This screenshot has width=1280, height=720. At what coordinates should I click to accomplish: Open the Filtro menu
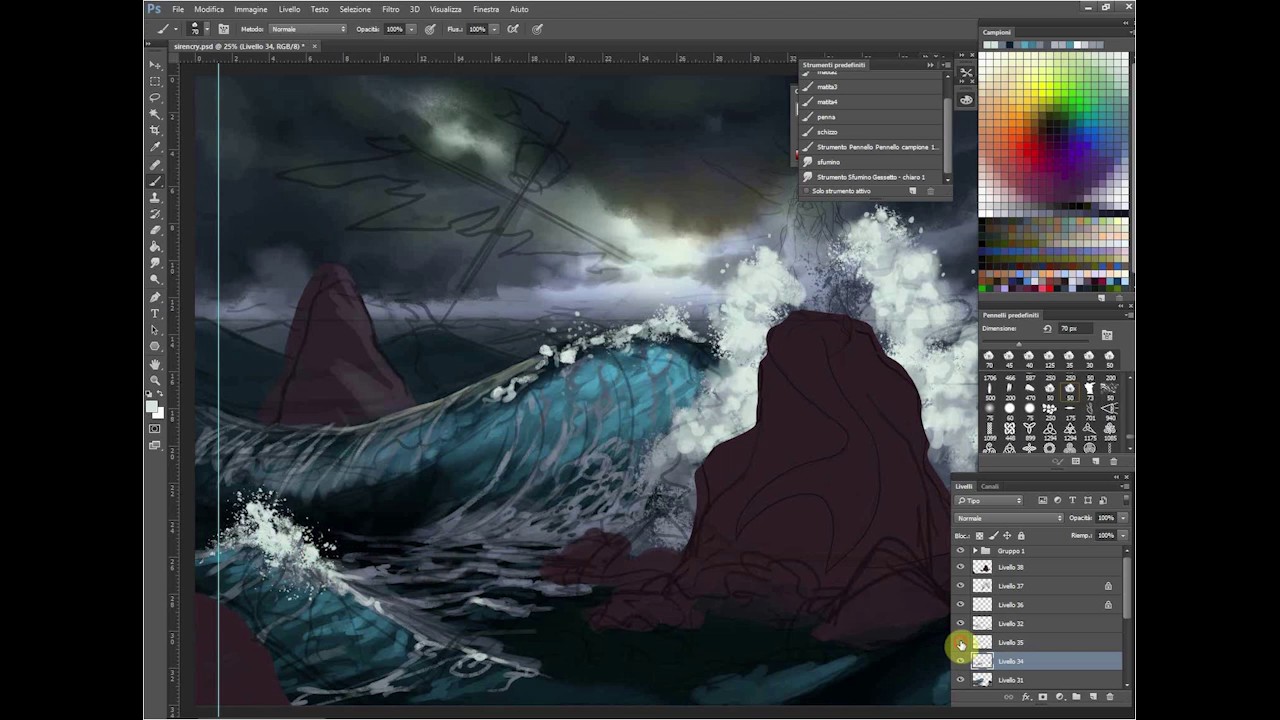[390, 9]
